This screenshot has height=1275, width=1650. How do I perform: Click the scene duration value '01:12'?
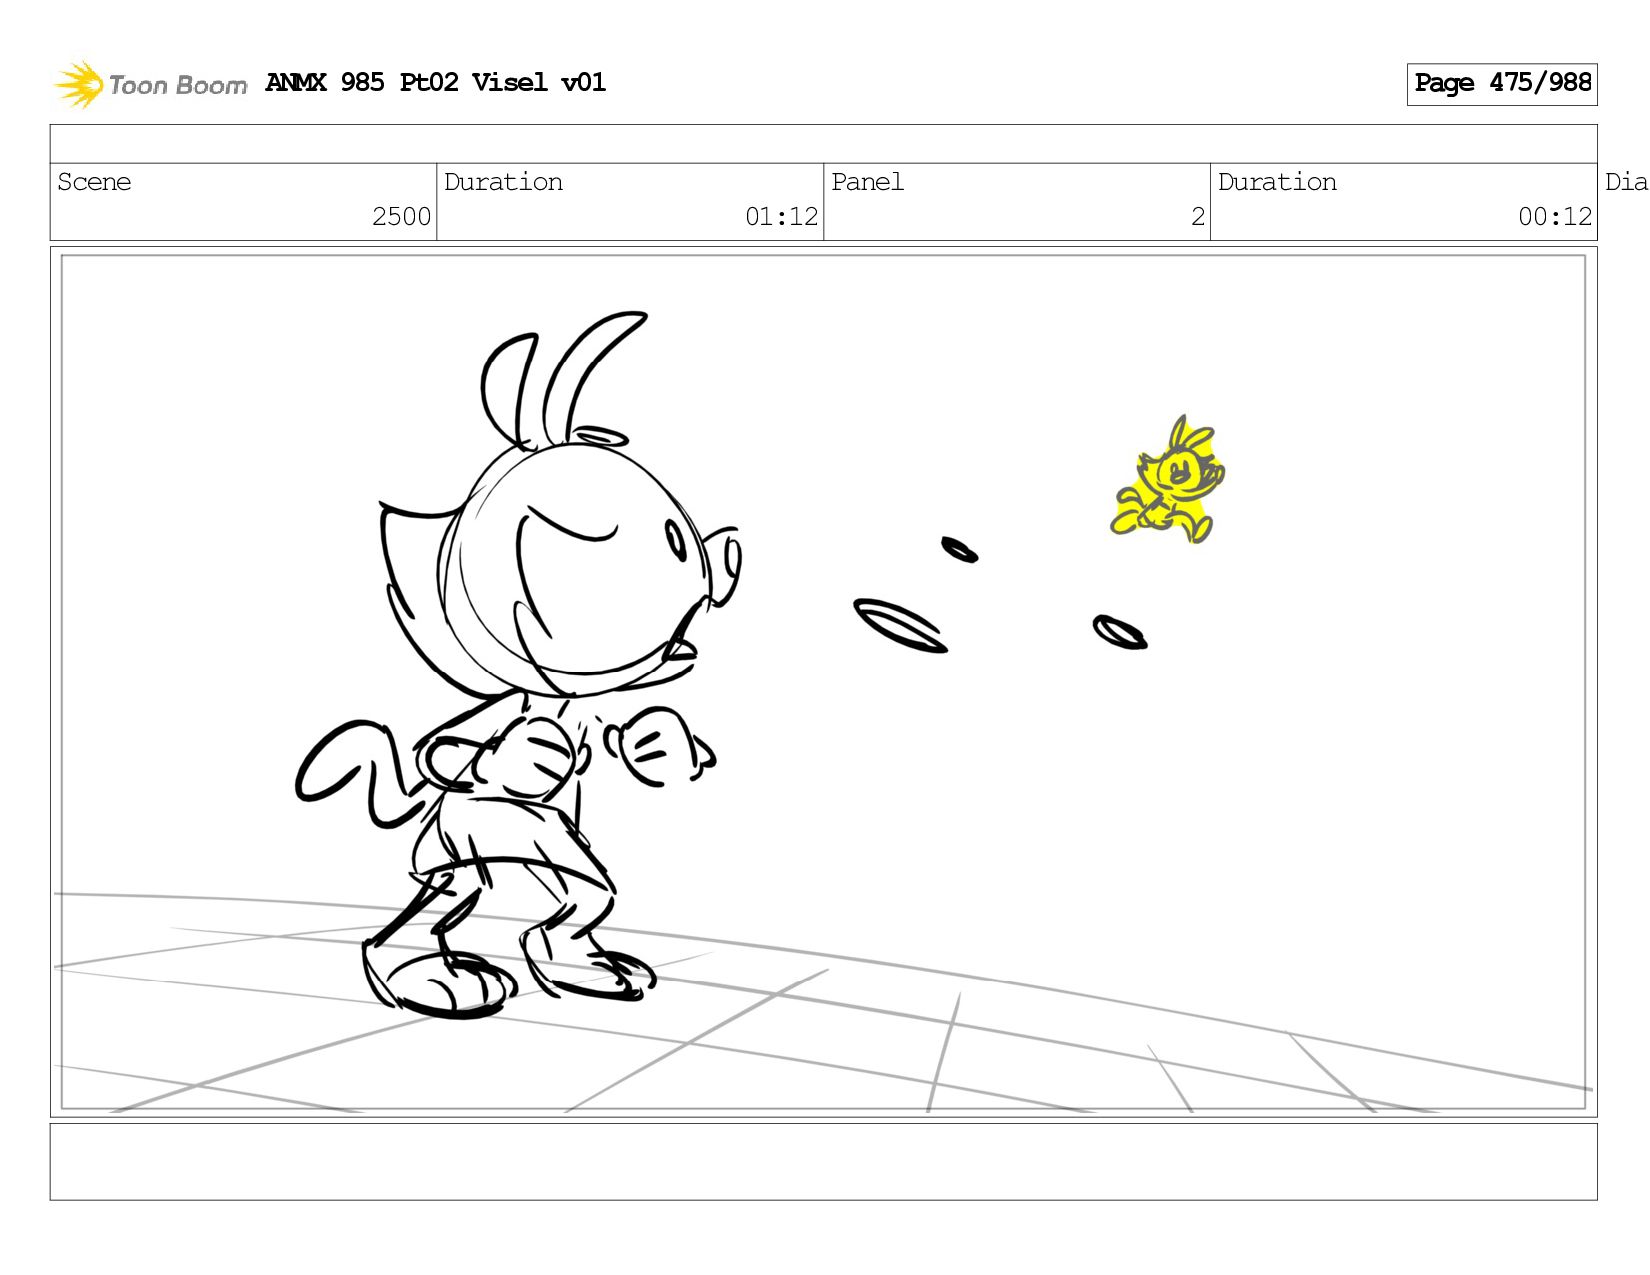pos(781,217)
